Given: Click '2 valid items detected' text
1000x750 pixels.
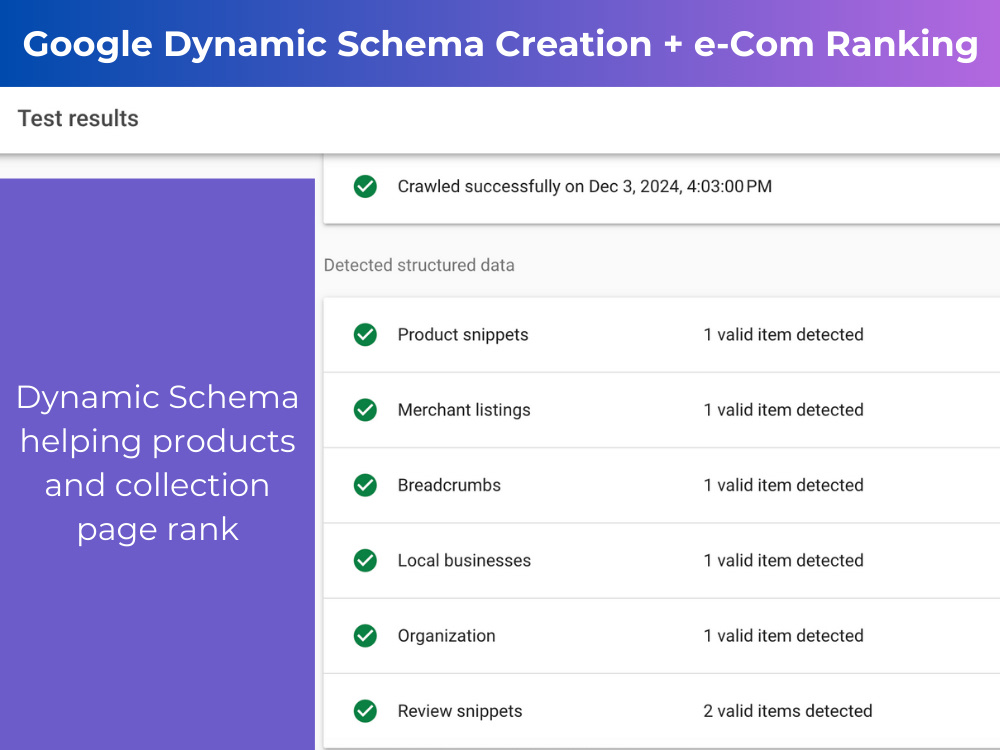Looking at the screenshot, I should click(x=788, y=710).
